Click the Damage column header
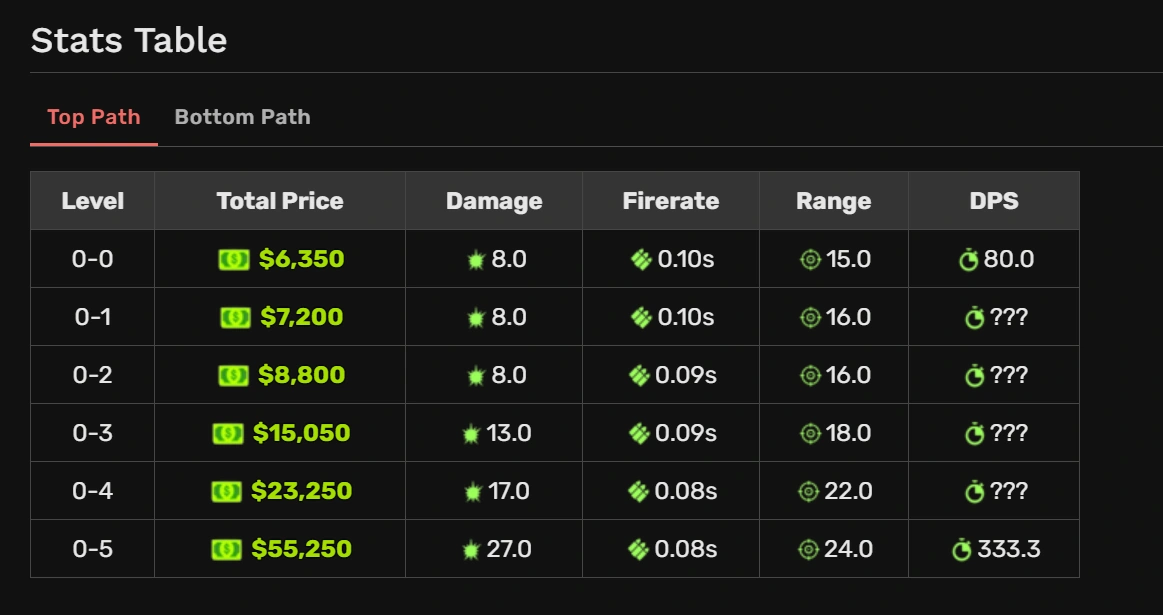Viewport: 1163px width, 615px height. pos(494,201)
